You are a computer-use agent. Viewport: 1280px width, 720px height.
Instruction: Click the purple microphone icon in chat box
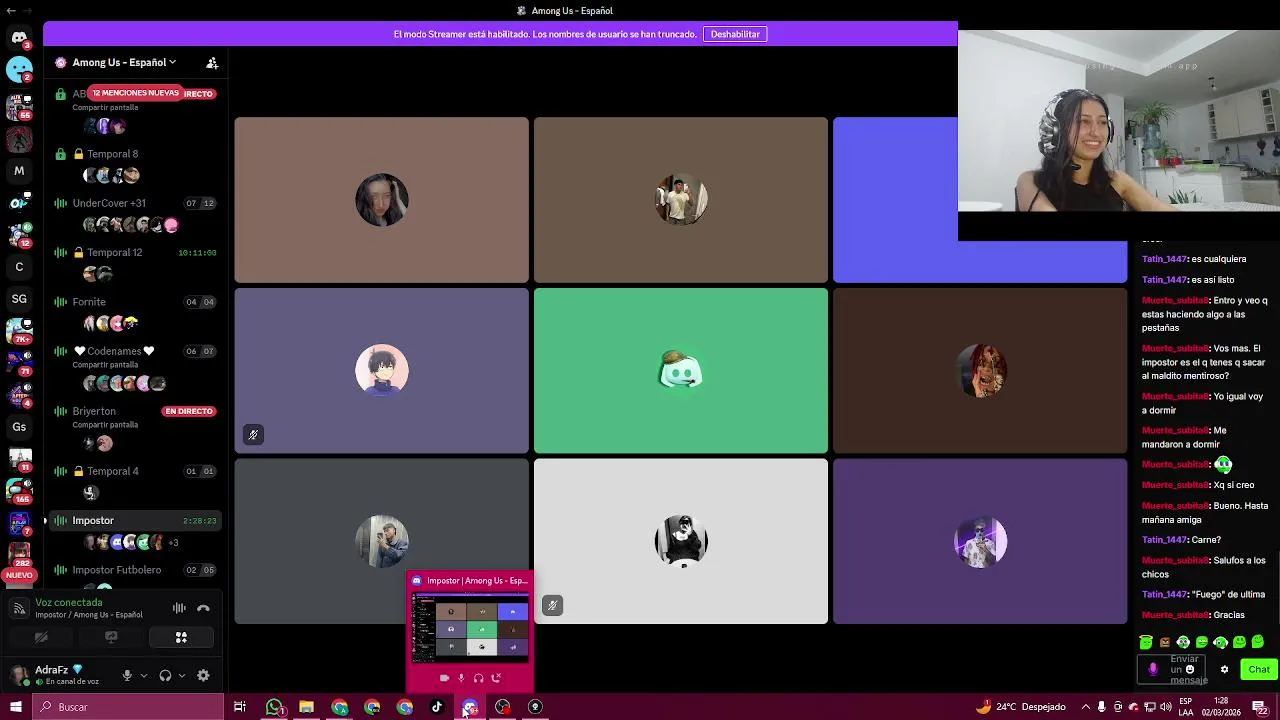[1153, 669]
